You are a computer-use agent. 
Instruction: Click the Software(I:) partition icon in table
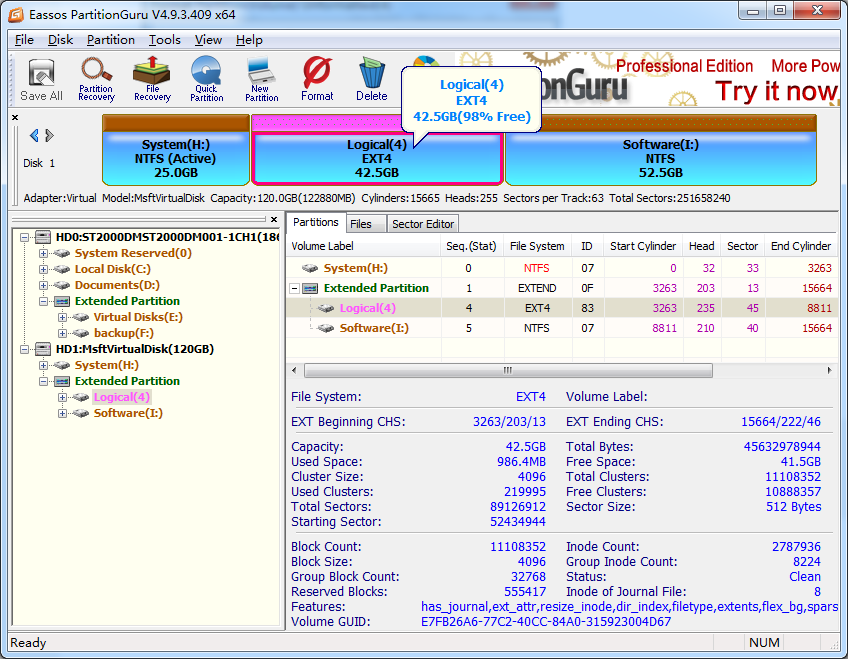point(326,328)
